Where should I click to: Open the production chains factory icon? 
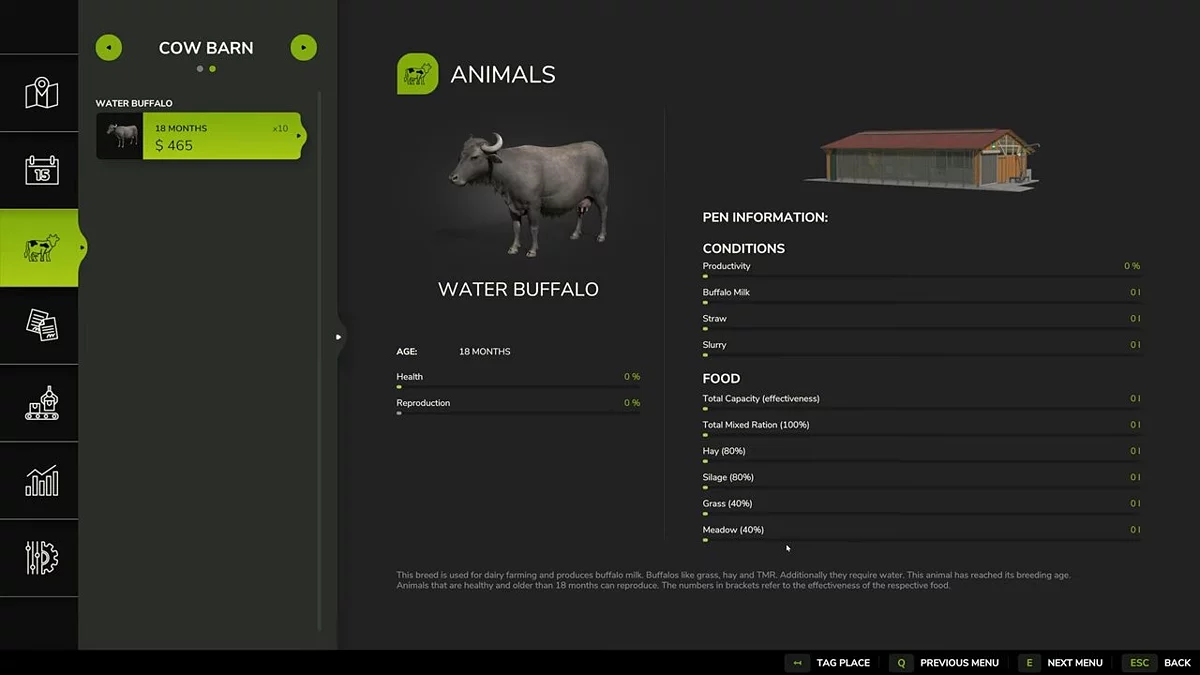[x=41, y=403]
